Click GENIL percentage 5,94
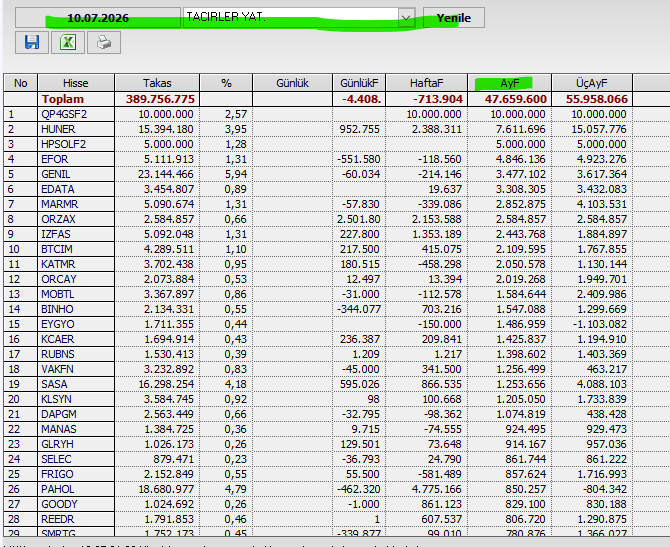This screenshot has height=547, width=670. click(236, 174)
